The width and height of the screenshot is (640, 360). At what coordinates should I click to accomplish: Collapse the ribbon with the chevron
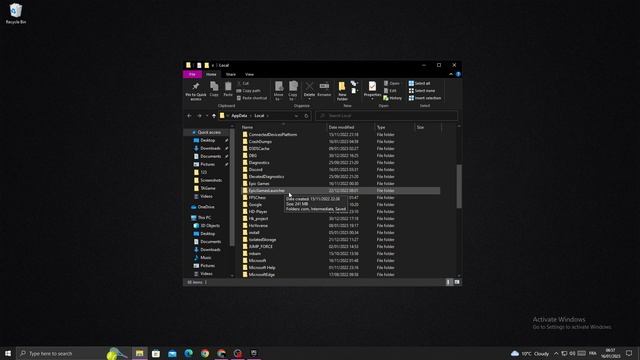(451, 74)
